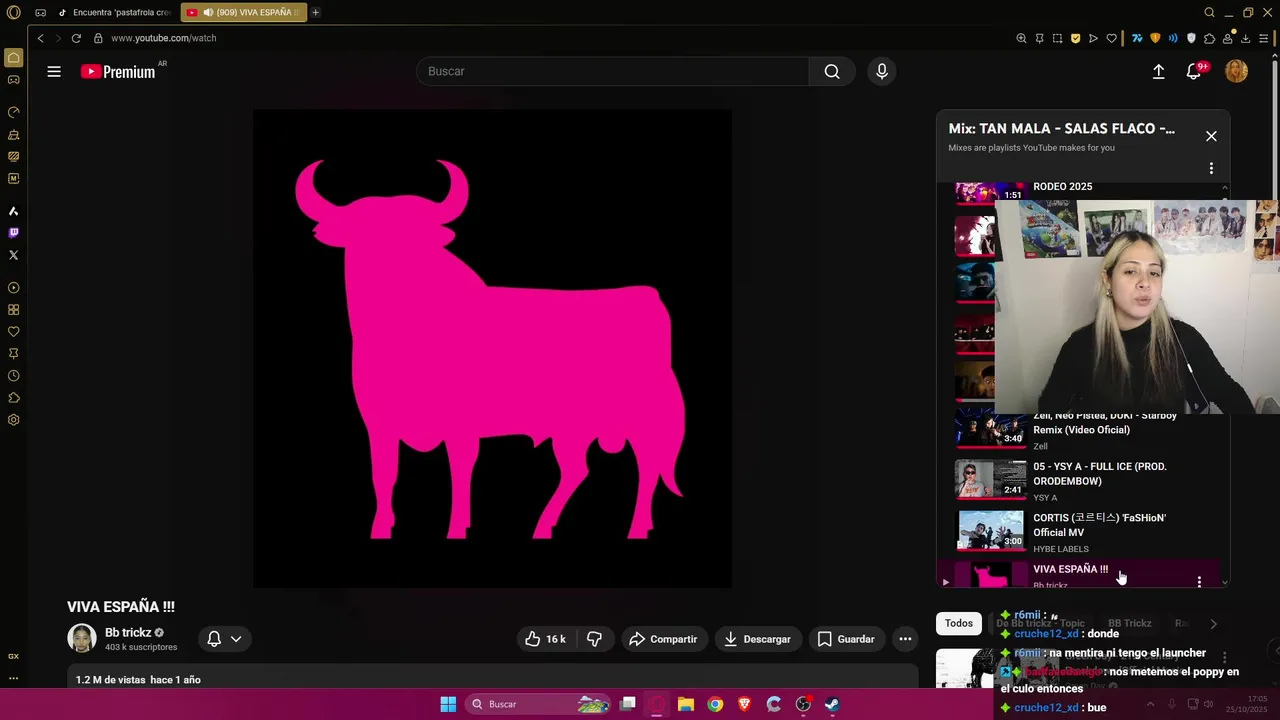Reload the page with the refresh icon

(76, 38)
